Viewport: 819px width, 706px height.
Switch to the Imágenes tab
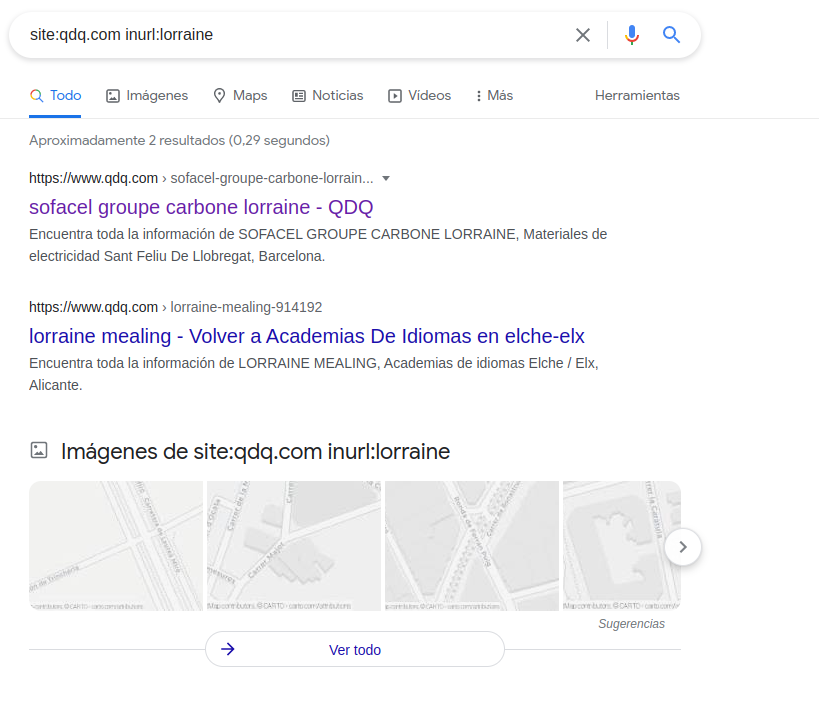click(x=147, y=96)
